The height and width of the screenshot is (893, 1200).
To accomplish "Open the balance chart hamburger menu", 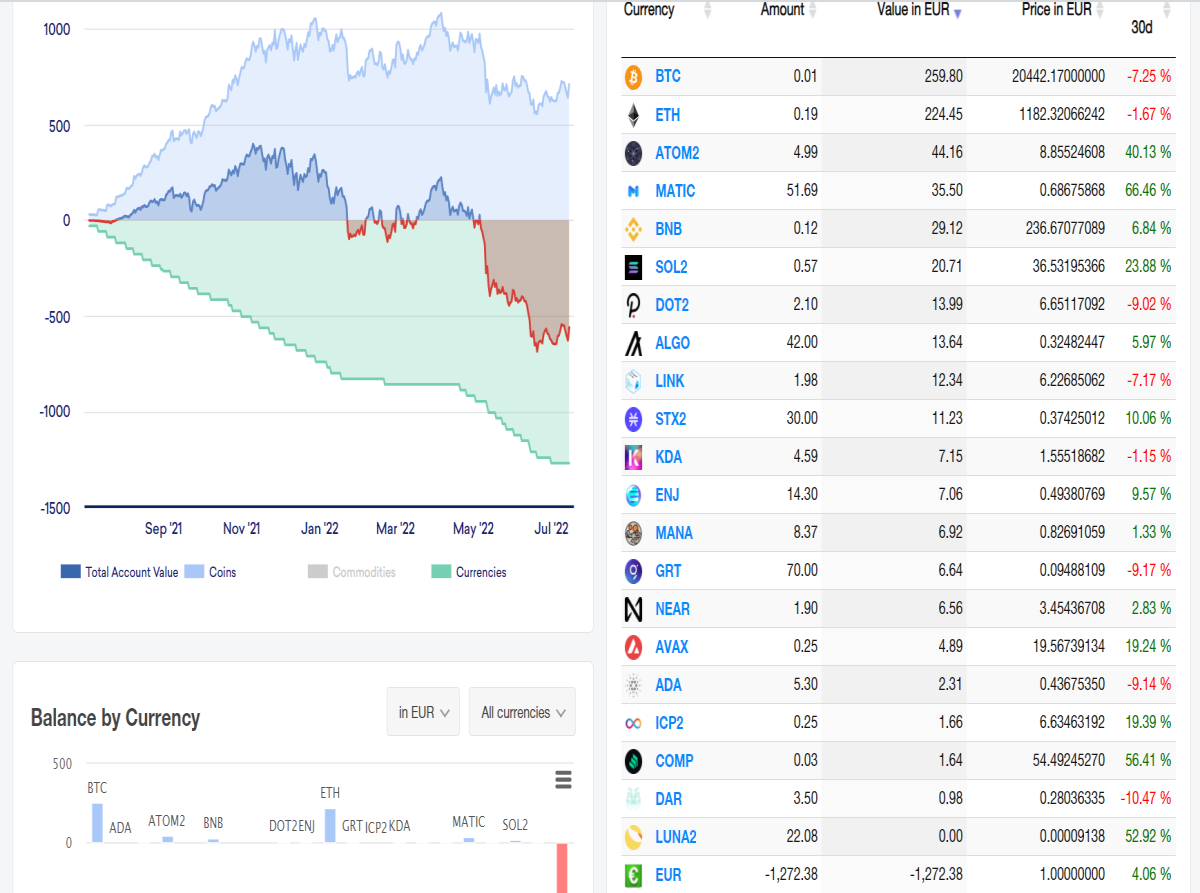I will click(563, 780).
